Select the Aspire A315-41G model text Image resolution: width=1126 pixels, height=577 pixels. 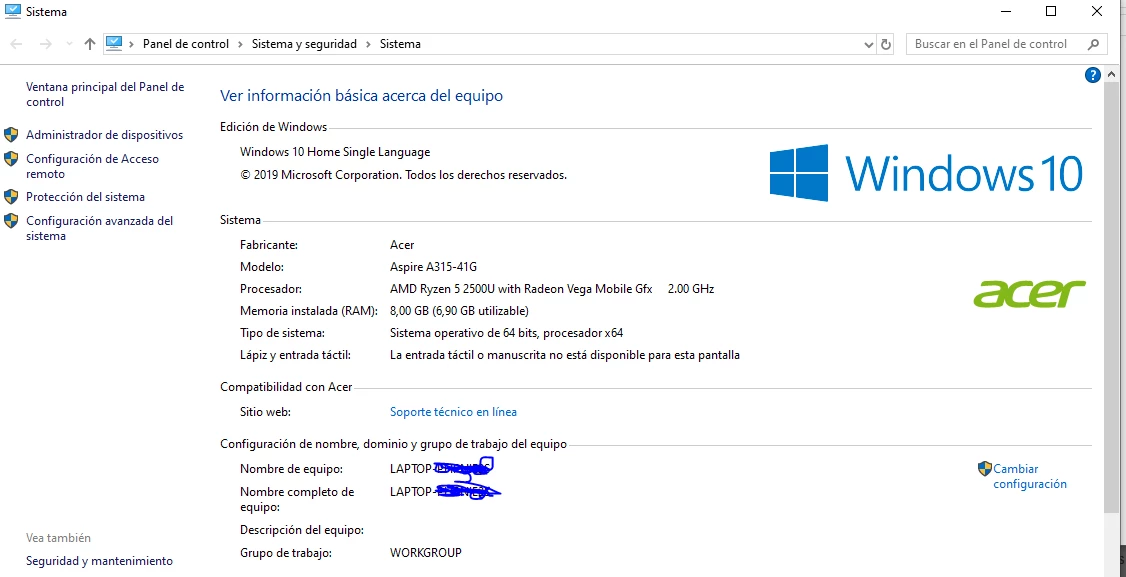pyautogui.click(x=433, y=267)
